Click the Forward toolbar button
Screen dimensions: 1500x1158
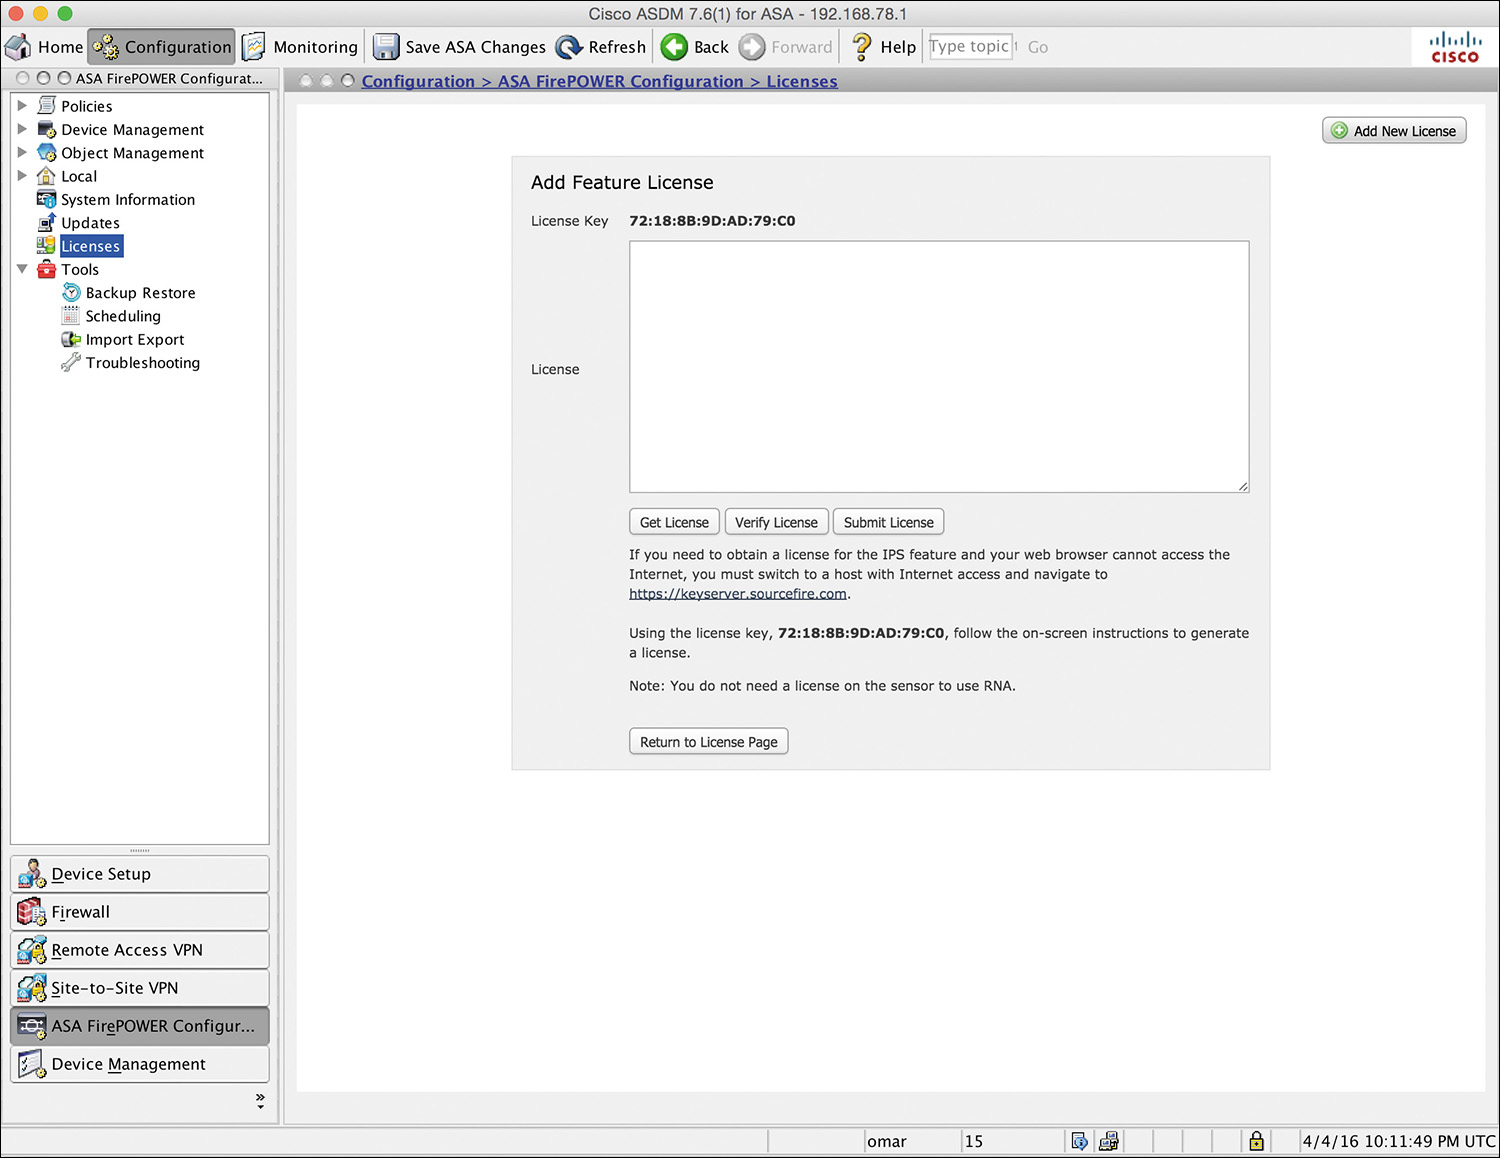coord(786,47)
